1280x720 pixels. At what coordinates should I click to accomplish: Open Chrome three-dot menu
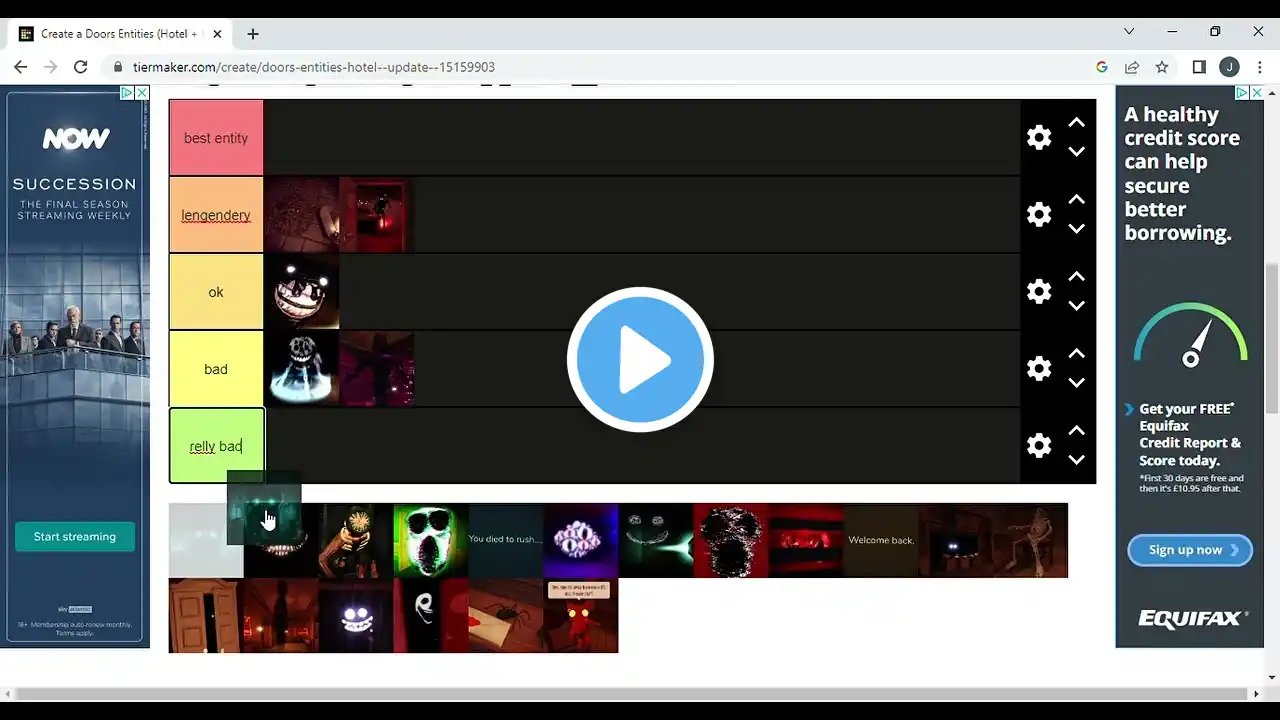[x=1259, y=67]
